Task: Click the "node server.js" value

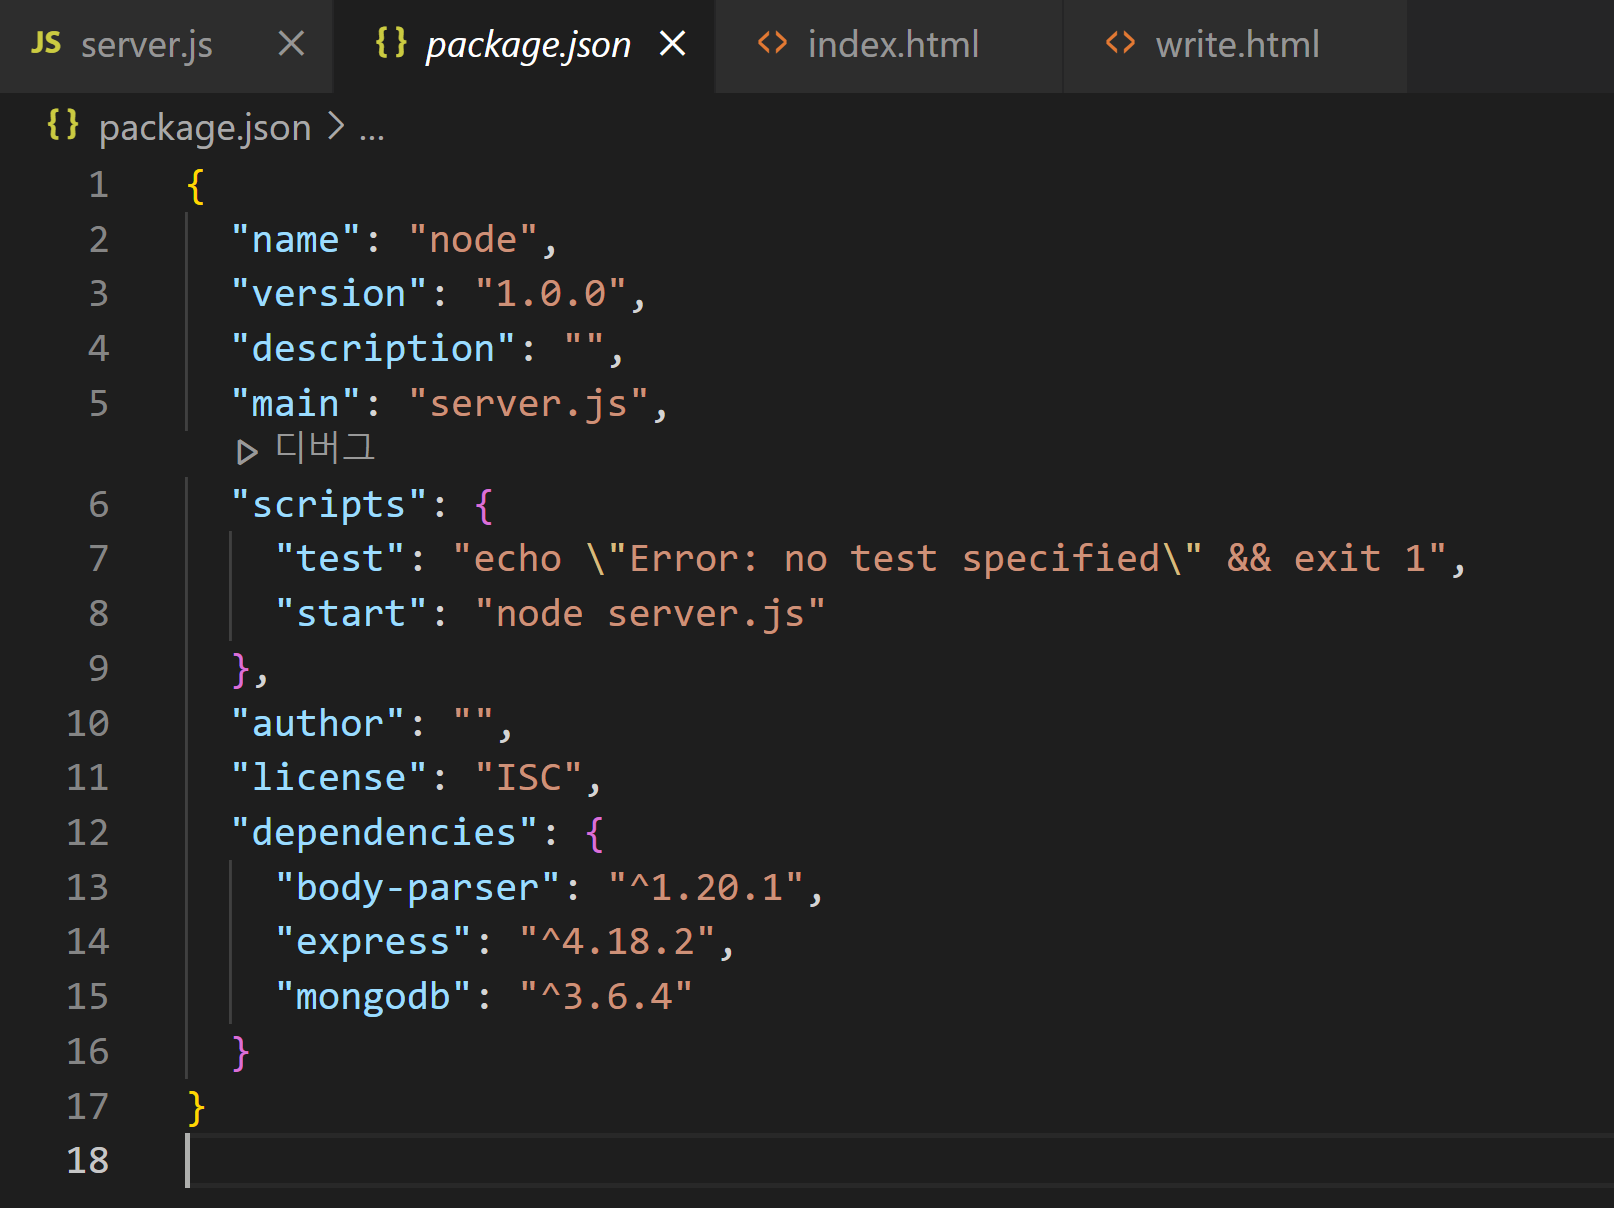Action: click(x=650, y=614)
